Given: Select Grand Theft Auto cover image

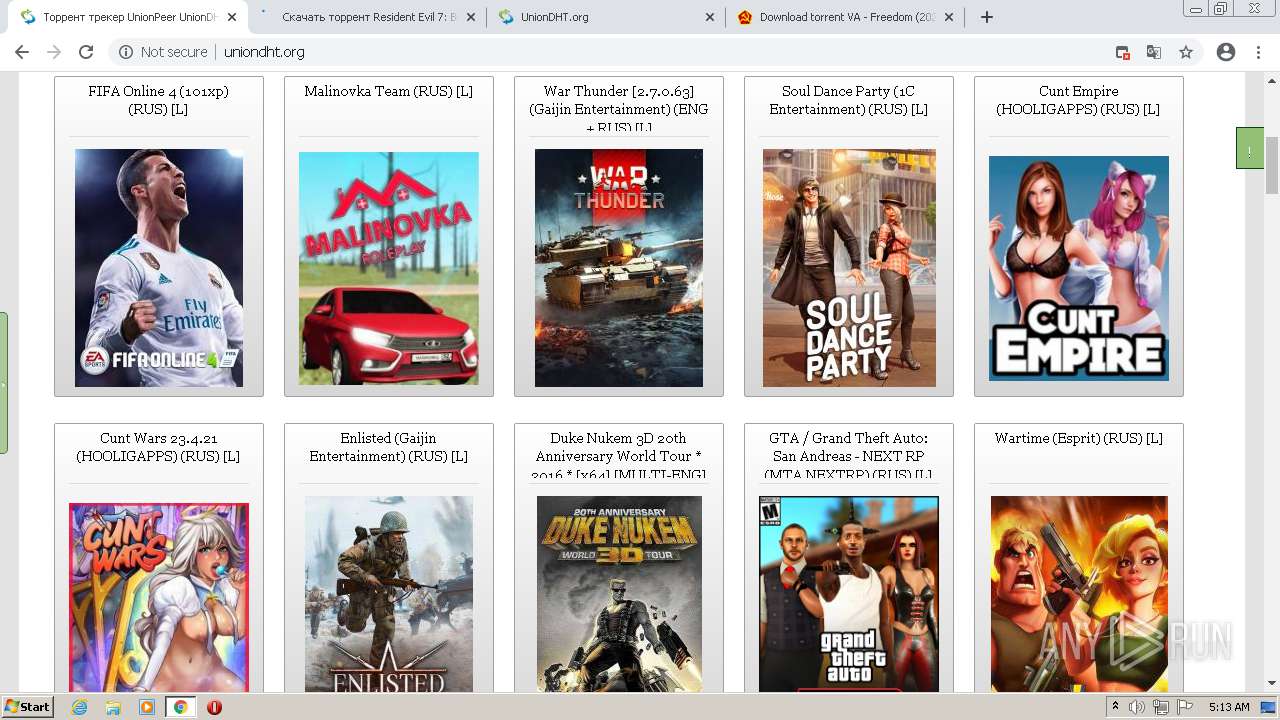Looking at the screenshot, I should [849, 594].
